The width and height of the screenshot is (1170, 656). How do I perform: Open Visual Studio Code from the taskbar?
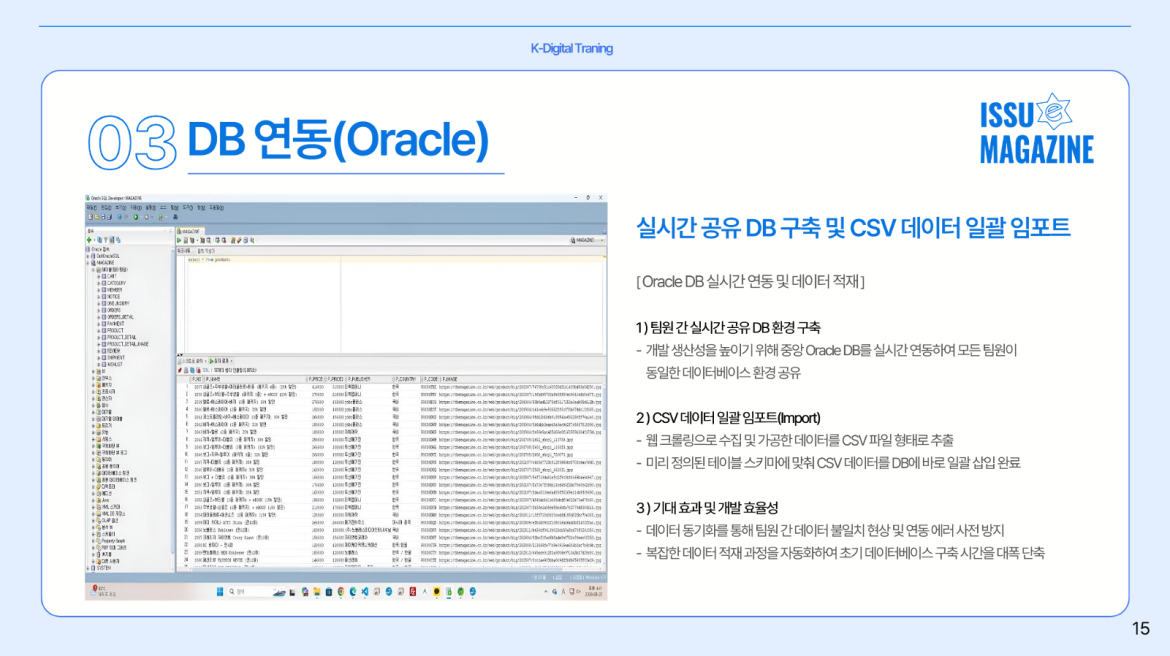coord(365,591)
